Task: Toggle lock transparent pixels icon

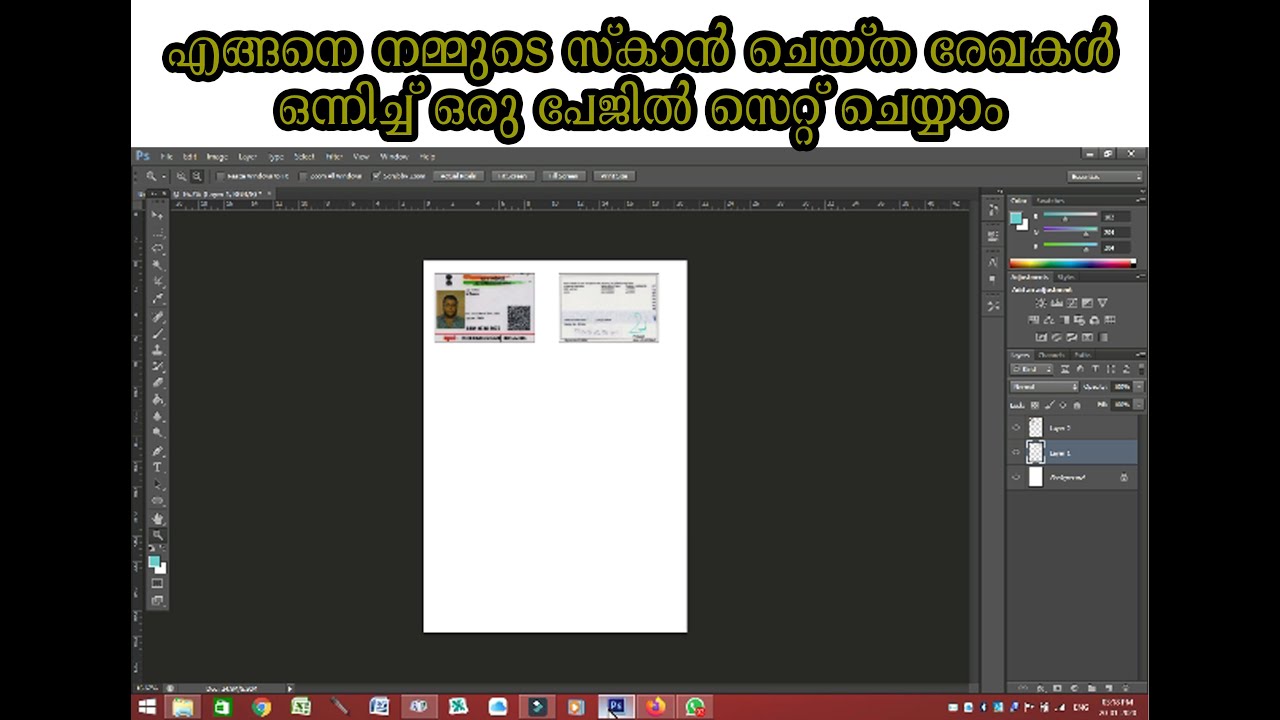Action: tap(1036, 405)
